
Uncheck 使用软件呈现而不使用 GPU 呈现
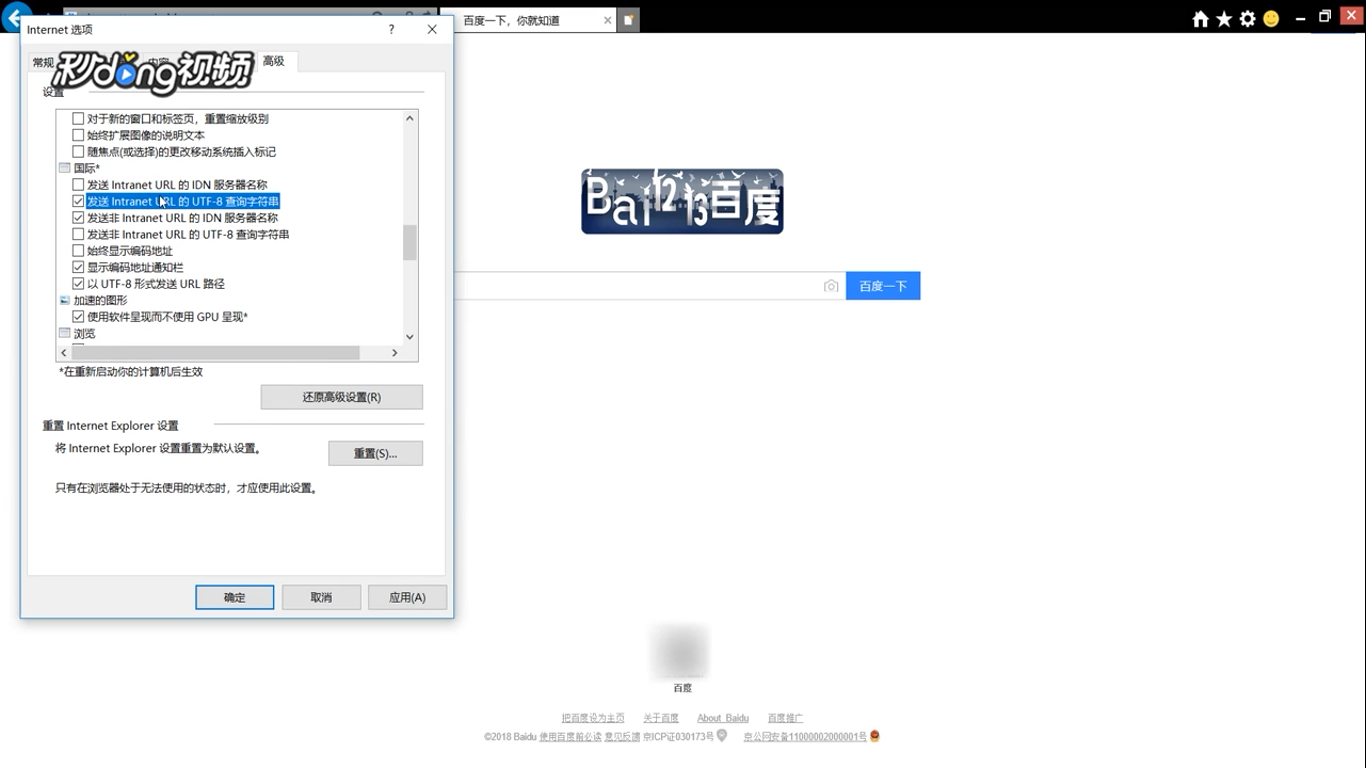[79, 317]
